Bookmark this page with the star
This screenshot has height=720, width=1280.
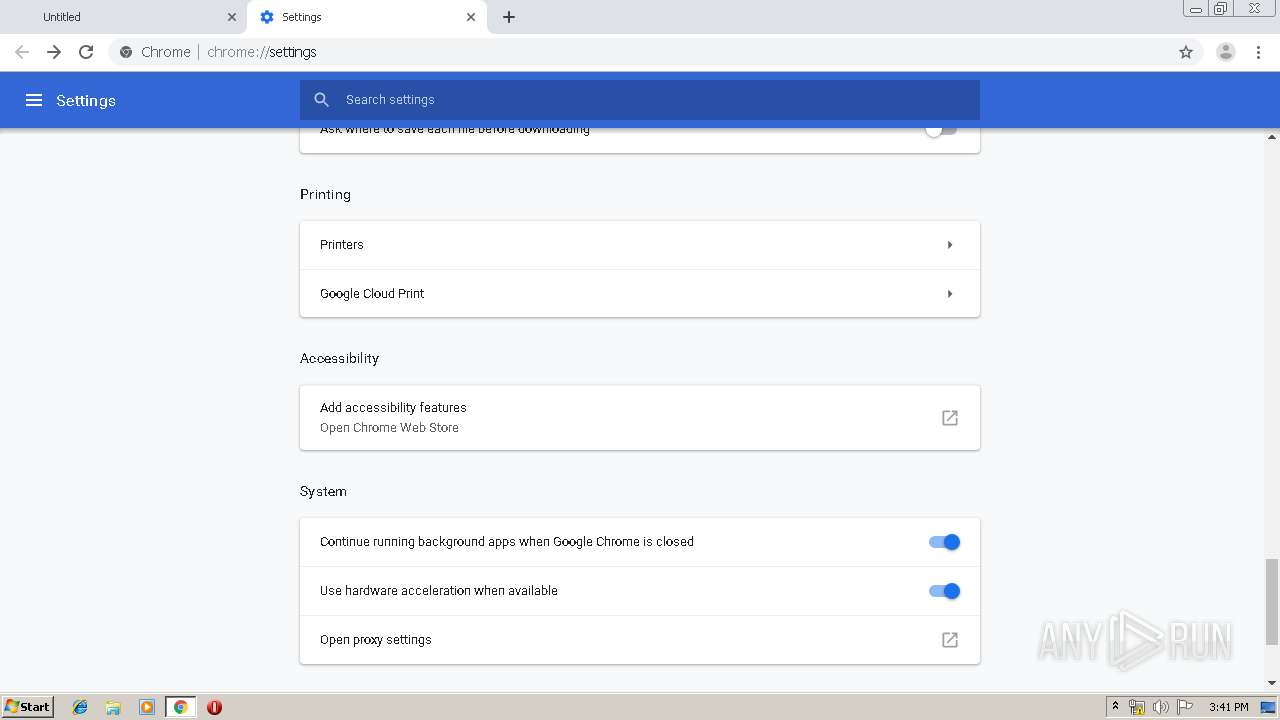tap(1186, 52)
